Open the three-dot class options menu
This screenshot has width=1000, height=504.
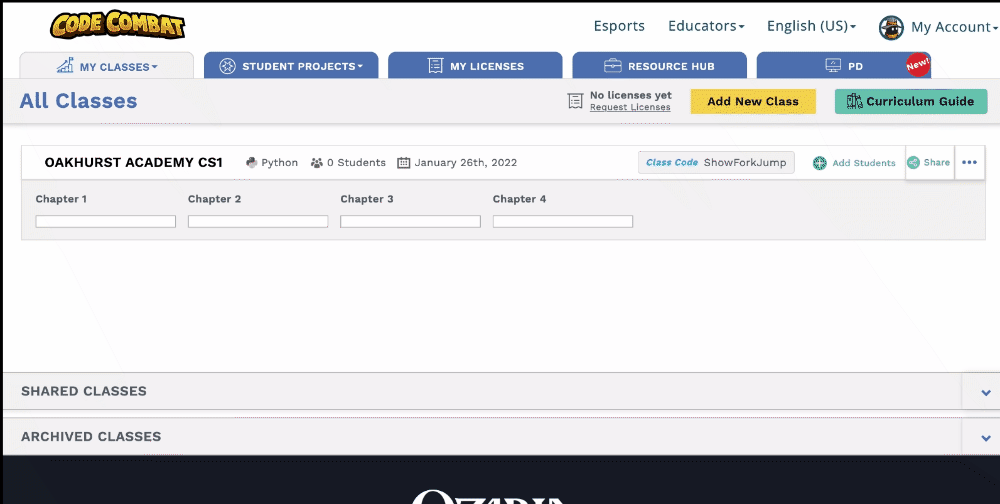point(969,163)
